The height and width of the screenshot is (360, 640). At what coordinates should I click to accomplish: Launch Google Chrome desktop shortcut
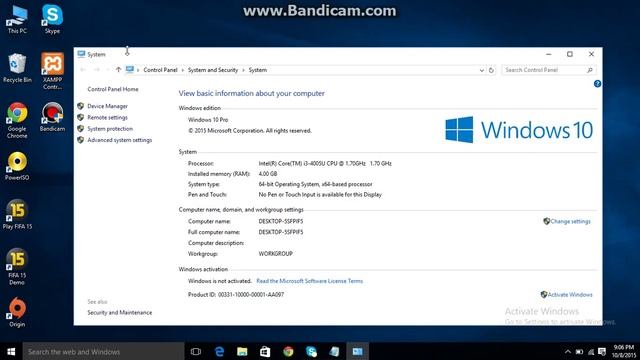pyautogui.click(x=17, y=120)
